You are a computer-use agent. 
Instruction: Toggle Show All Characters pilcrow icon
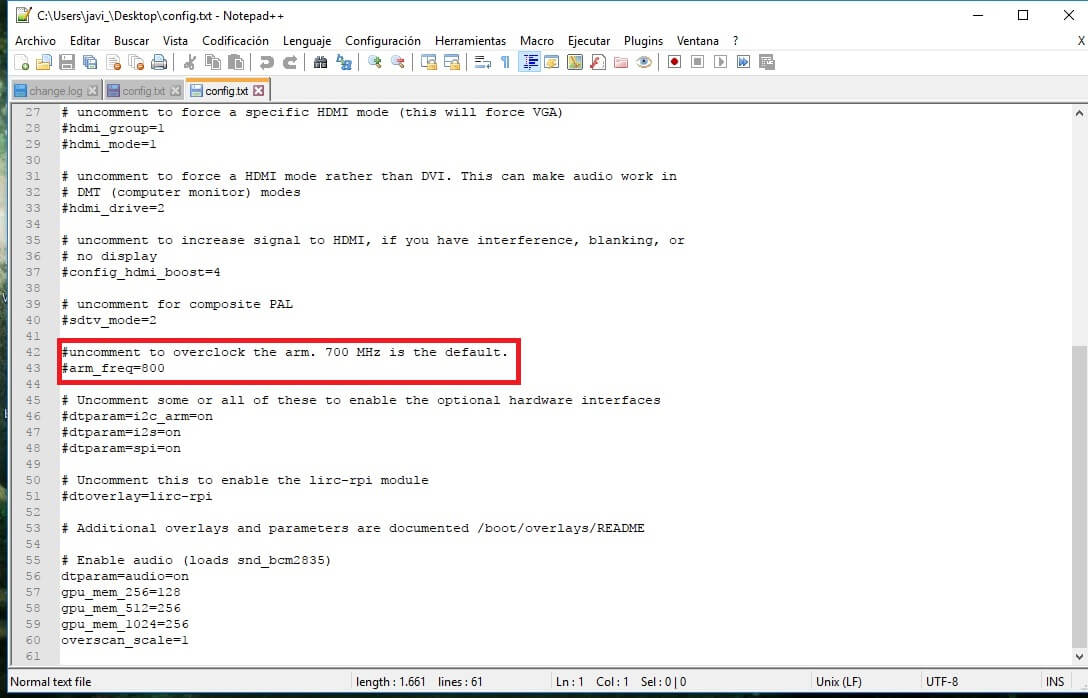pos(505,62)
